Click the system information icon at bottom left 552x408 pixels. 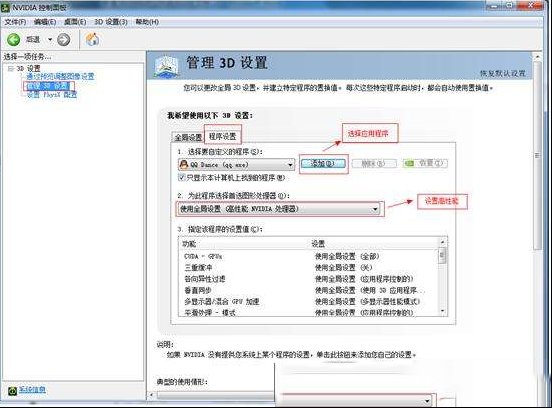coord(13,390)
